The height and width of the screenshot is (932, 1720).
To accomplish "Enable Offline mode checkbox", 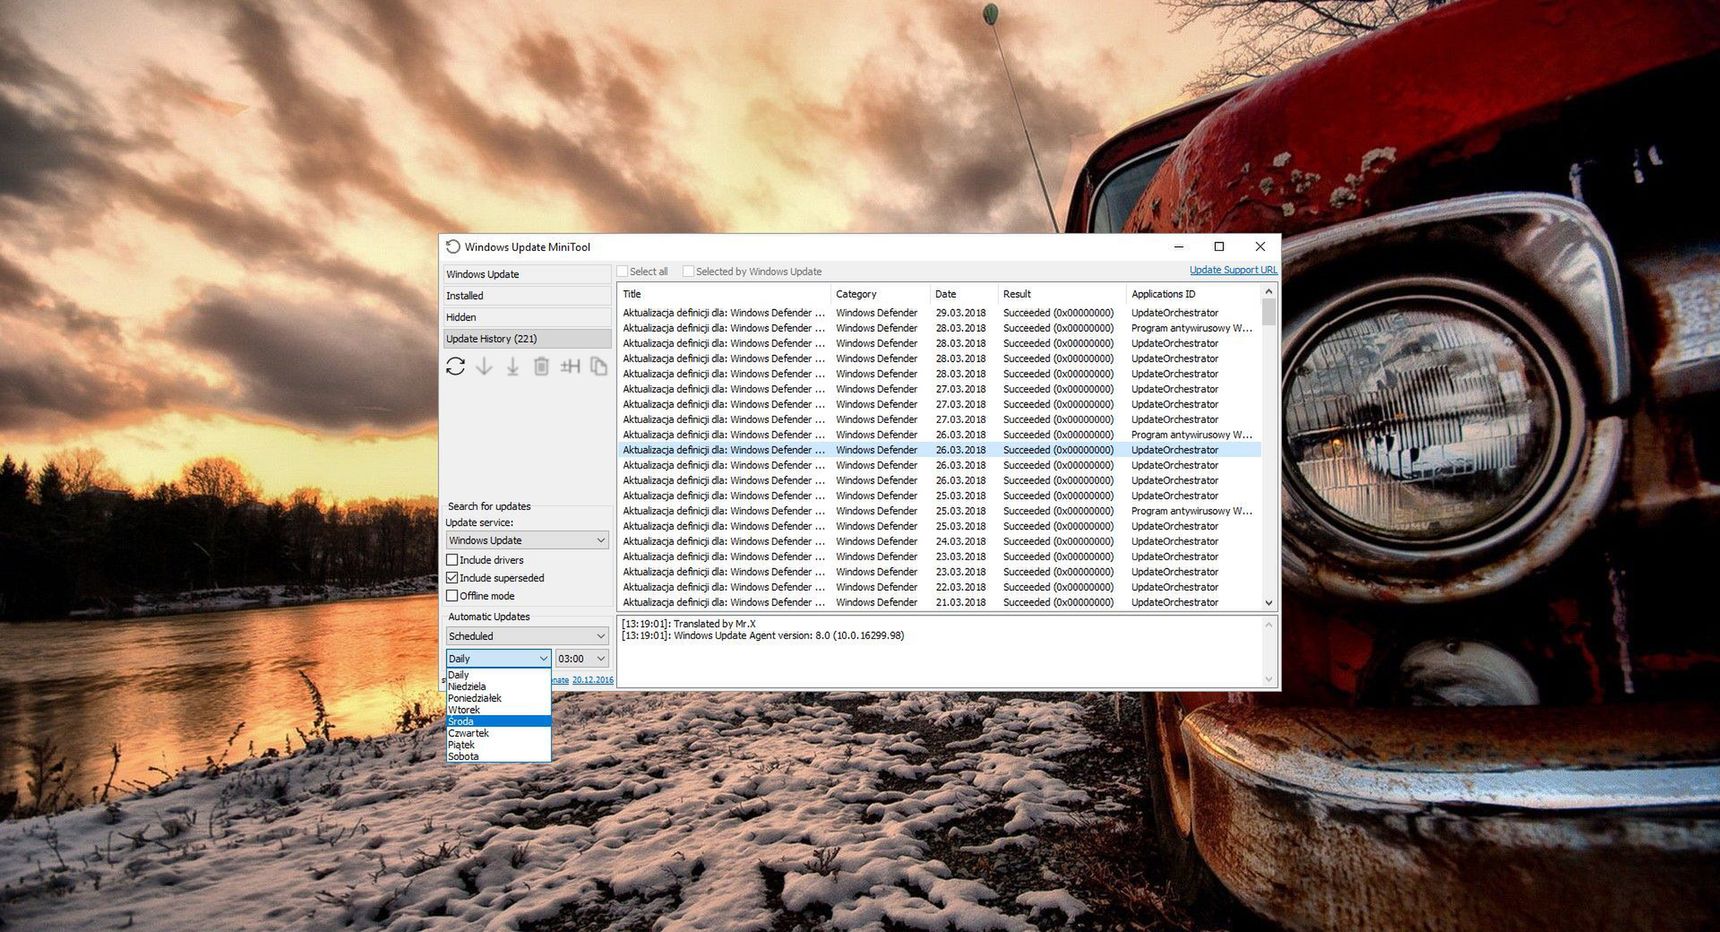I will click(452, 596).
